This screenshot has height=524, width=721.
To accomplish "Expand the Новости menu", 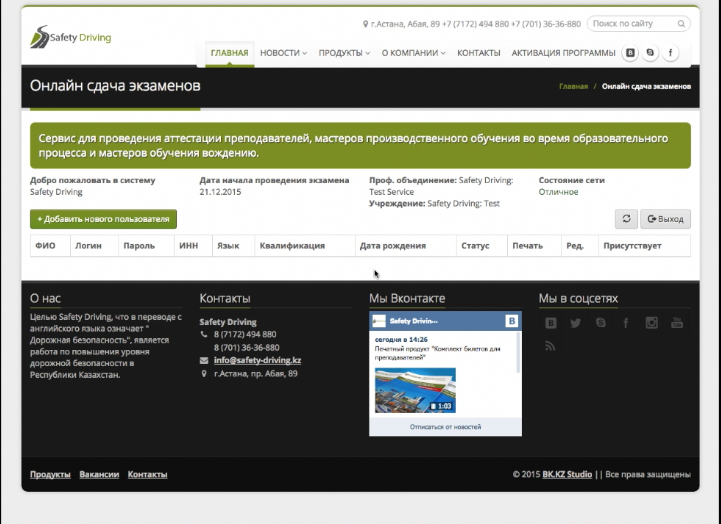I will point(283,53).
